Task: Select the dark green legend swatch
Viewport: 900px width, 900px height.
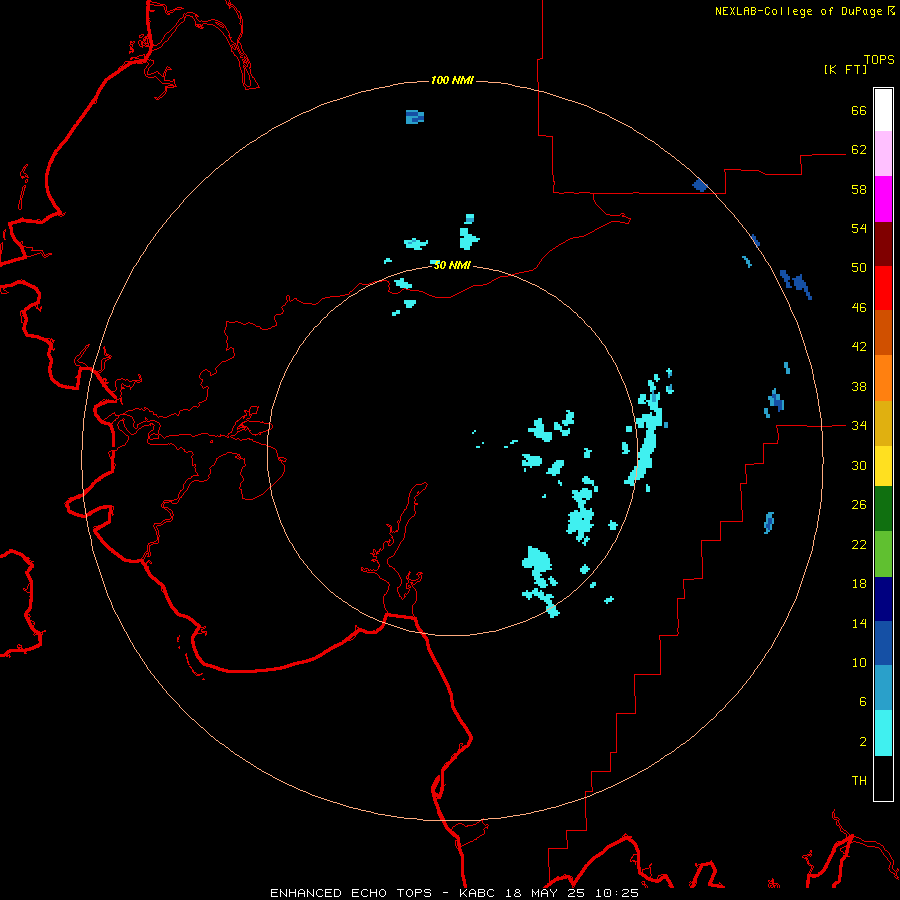Action: (x=883, y=509)
